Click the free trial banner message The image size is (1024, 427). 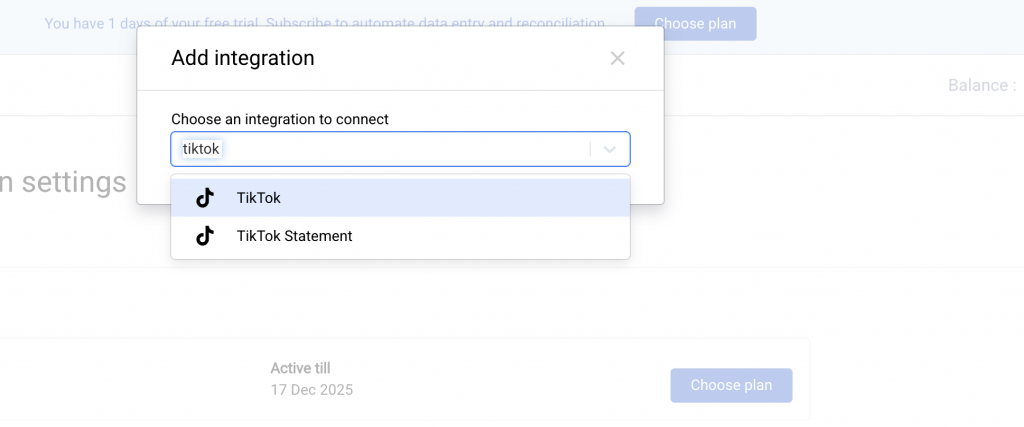coord(325,23)
